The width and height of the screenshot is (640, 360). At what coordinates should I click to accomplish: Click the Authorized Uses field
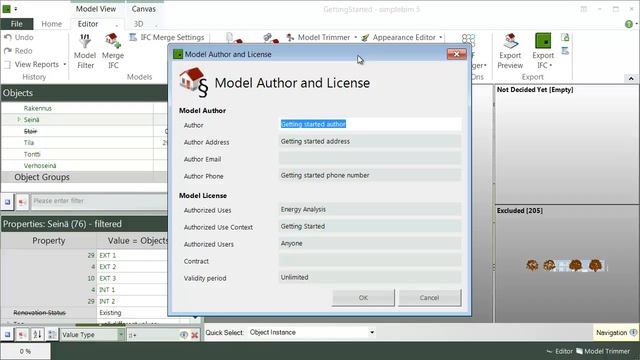[x=370, y=209]
